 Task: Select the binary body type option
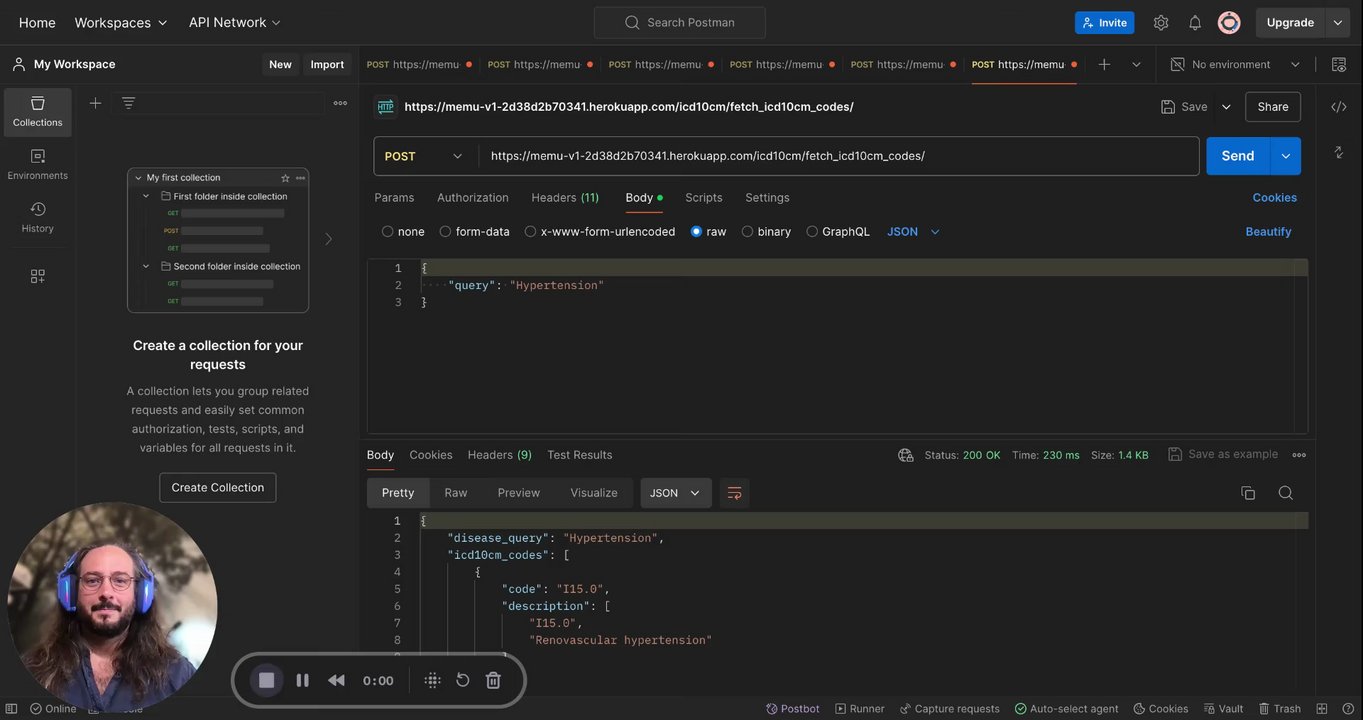click(x=747, y=232)
